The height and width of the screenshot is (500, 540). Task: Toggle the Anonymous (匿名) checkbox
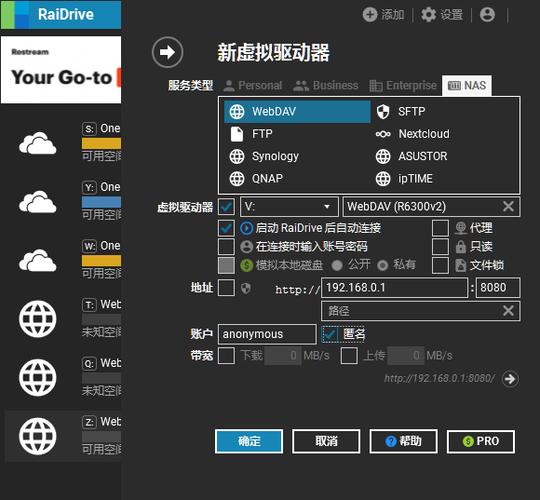[330, 334]
